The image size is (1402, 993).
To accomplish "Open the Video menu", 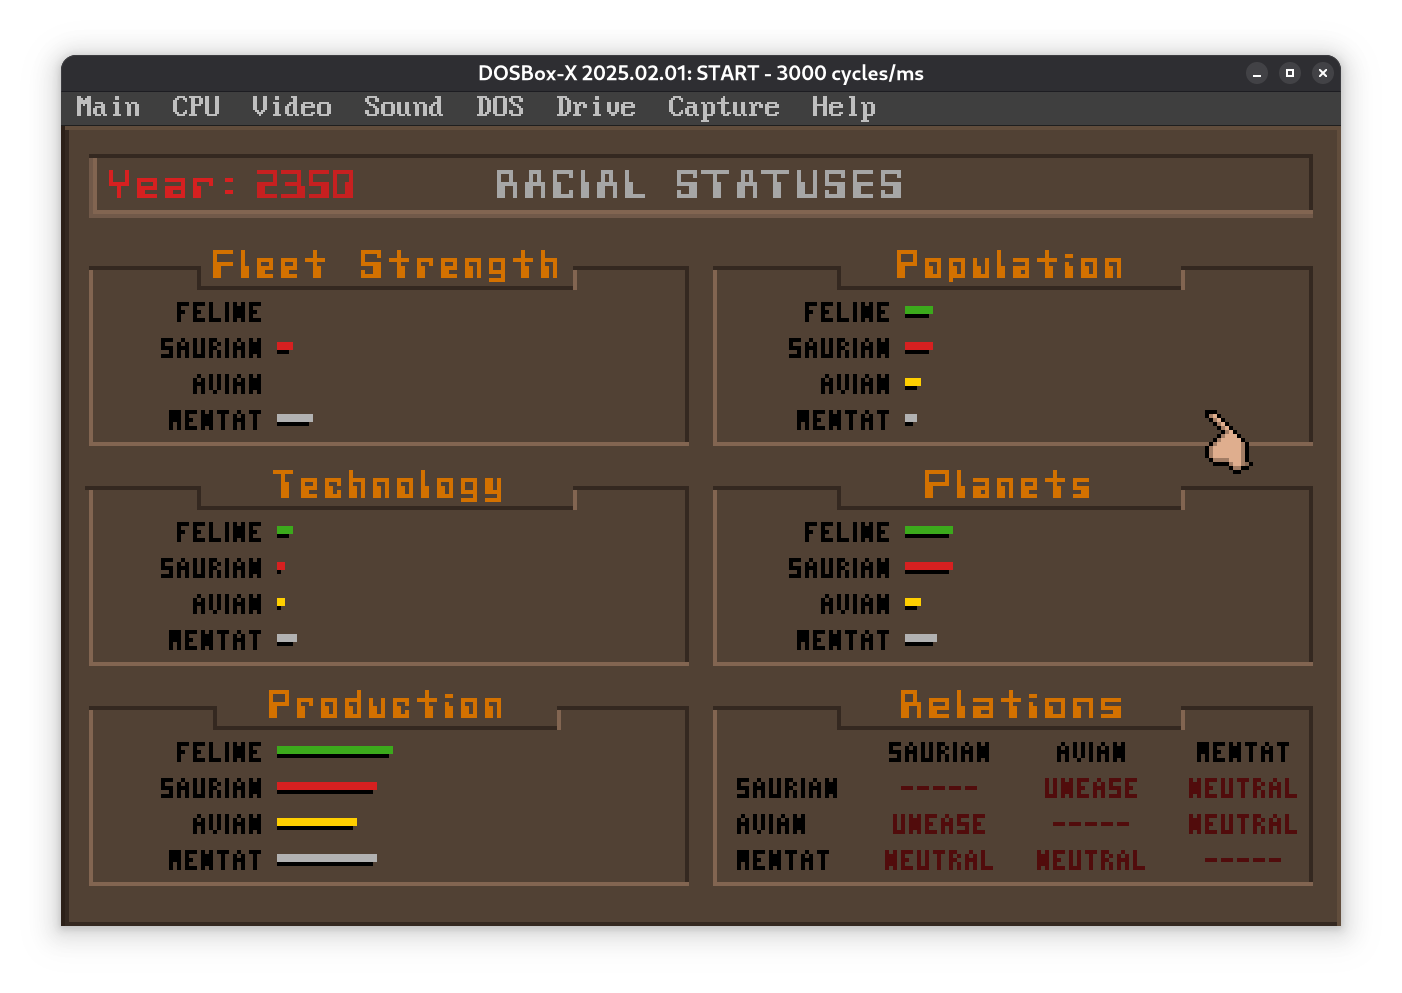I will point(291,107).
